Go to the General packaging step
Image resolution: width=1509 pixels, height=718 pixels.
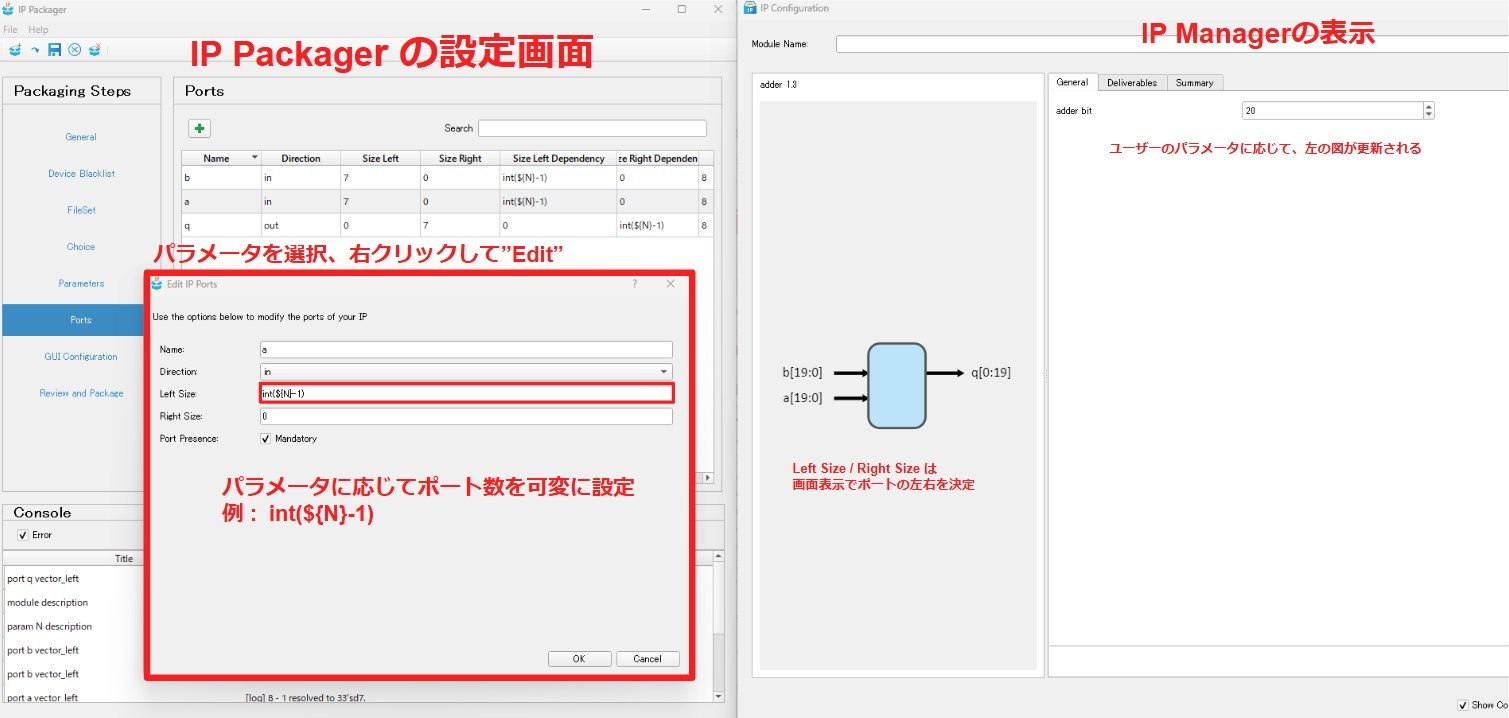[x=81, y=137]
